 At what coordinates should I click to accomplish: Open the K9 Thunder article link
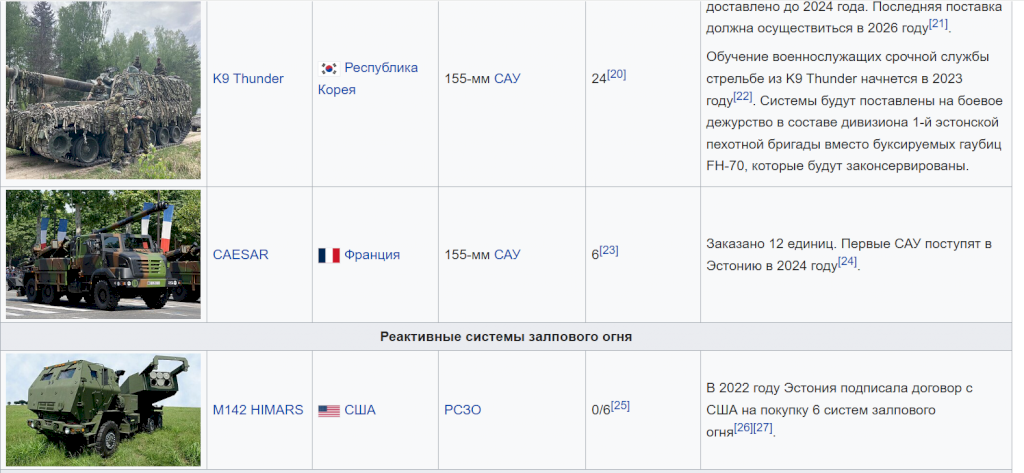pos(248,79)
